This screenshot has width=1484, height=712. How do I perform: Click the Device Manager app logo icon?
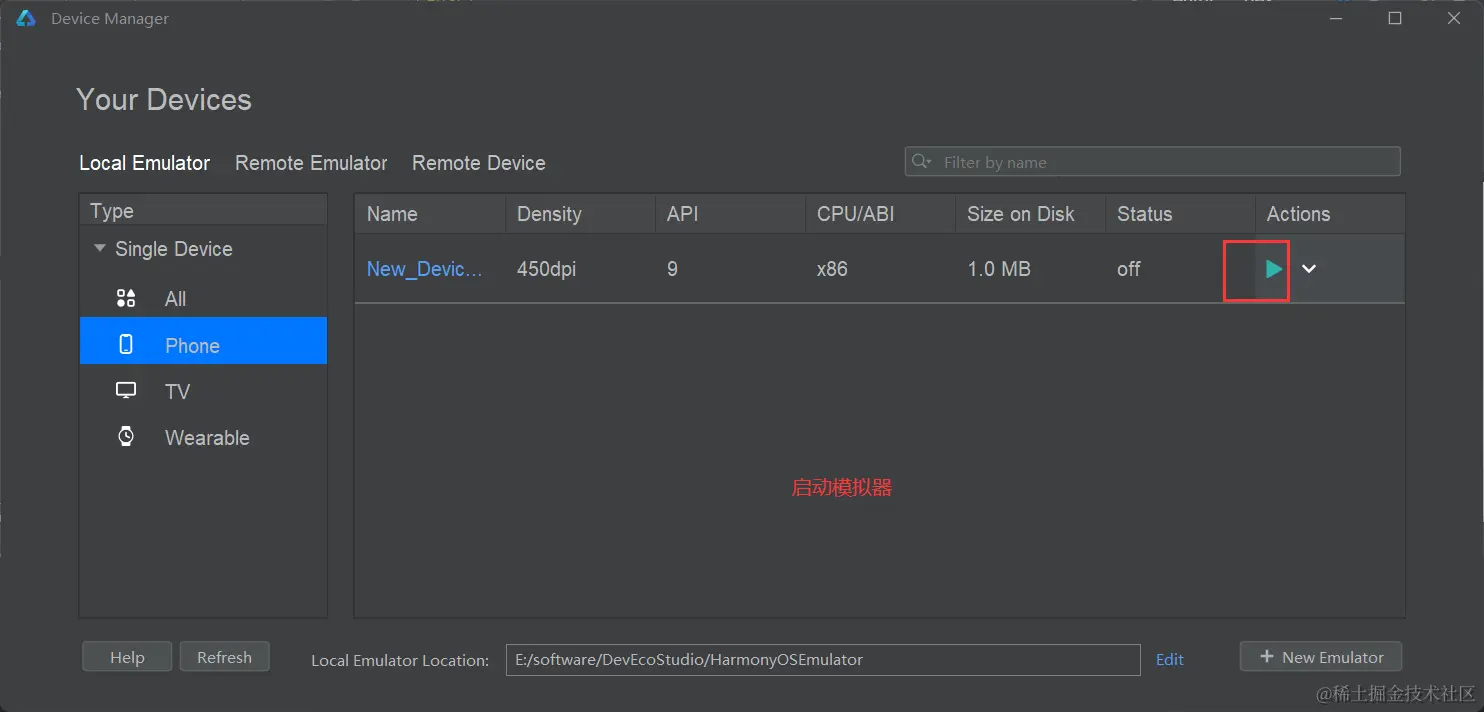pyautogui.click(x=26, y=19)
